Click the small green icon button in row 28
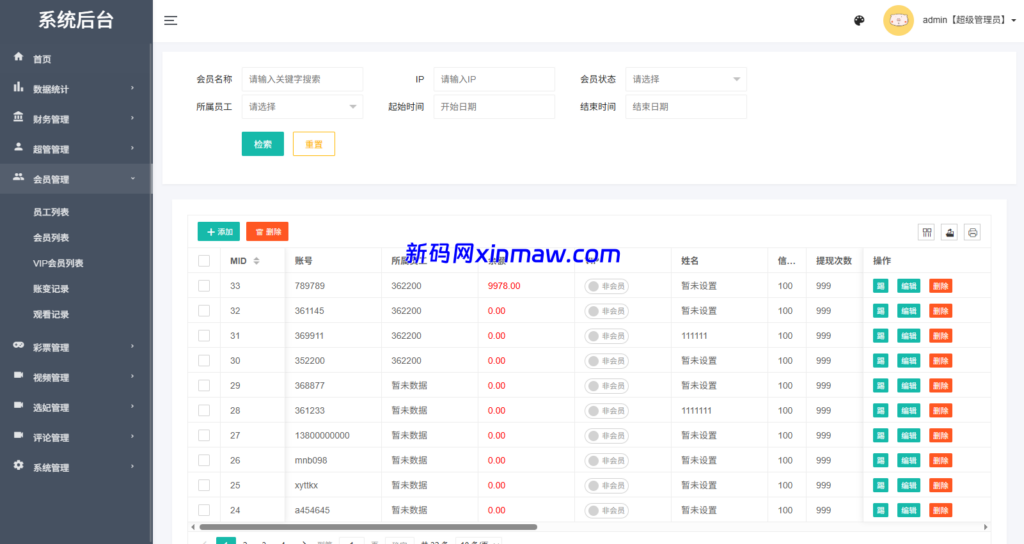The width and height of the screenshot is (1024, 544). pos(880,411)
